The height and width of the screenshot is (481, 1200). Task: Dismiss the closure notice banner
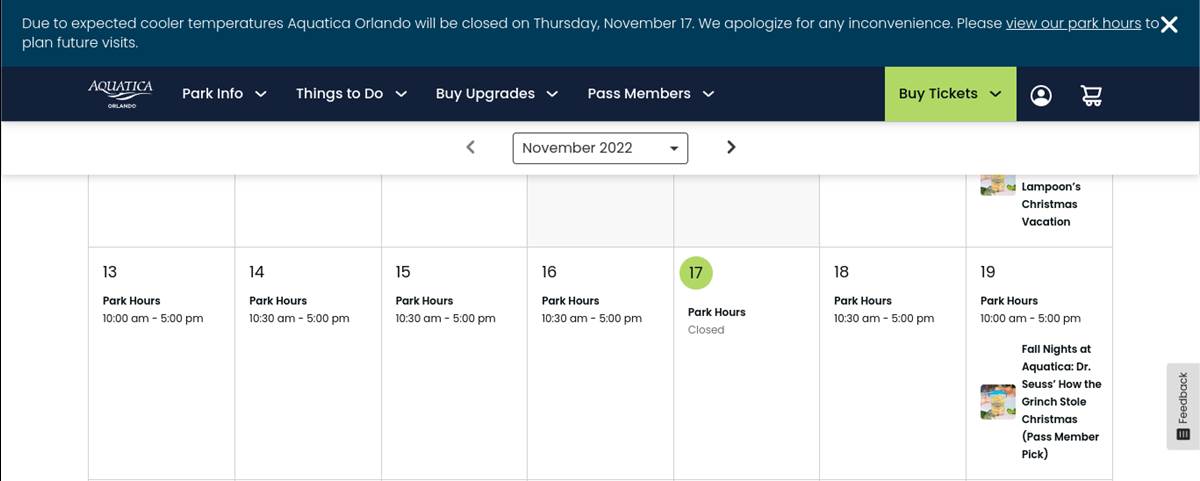pos(1169,25)
